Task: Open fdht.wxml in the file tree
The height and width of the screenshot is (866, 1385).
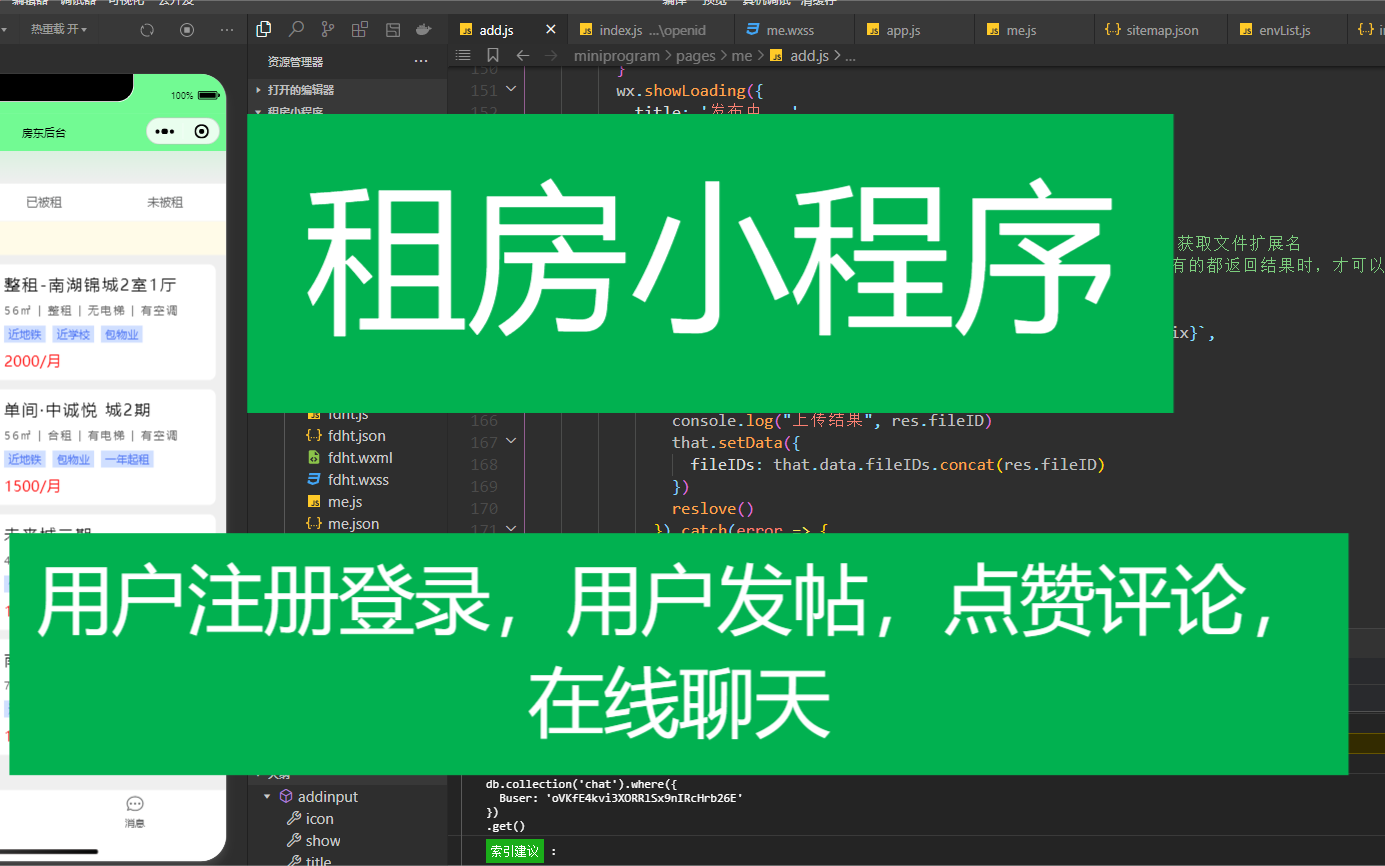Action: coord(360,458)
